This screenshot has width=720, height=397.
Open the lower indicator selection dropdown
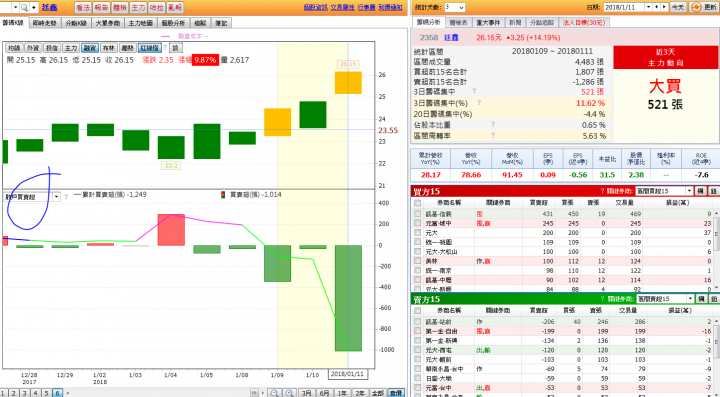pos(56,197)
